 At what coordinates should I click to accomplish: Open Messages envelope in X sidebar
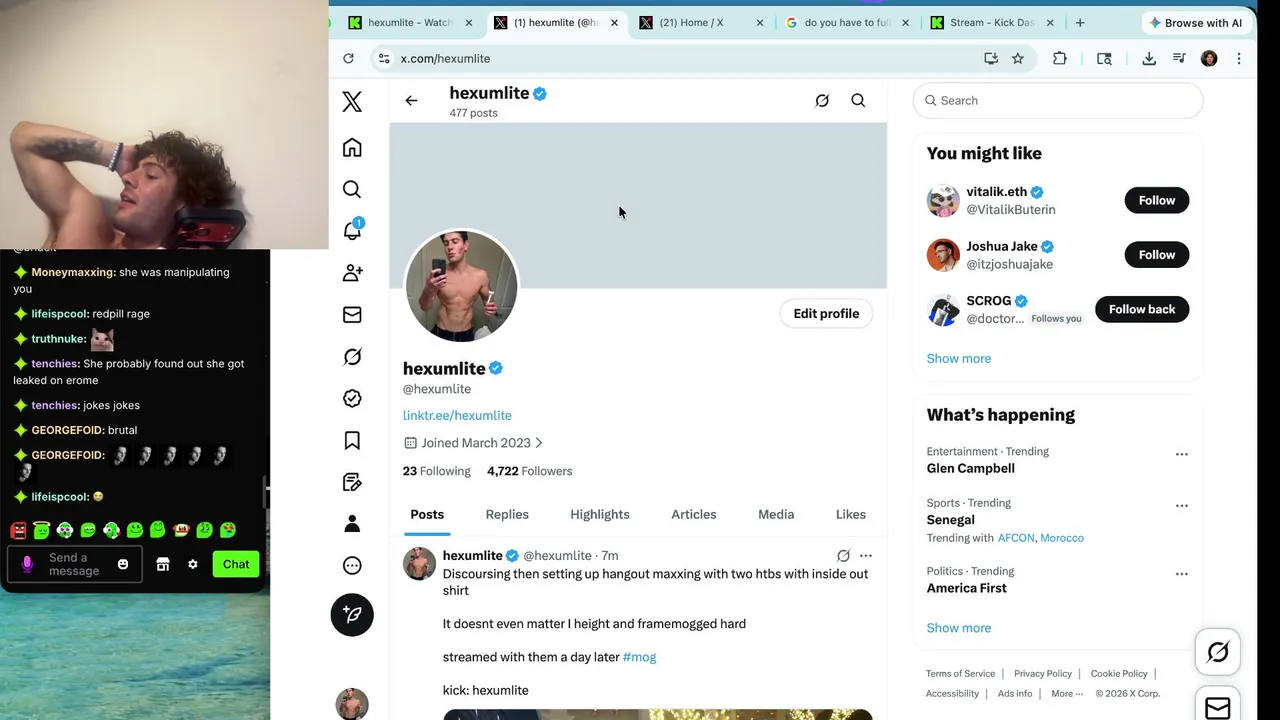point(352,315)
